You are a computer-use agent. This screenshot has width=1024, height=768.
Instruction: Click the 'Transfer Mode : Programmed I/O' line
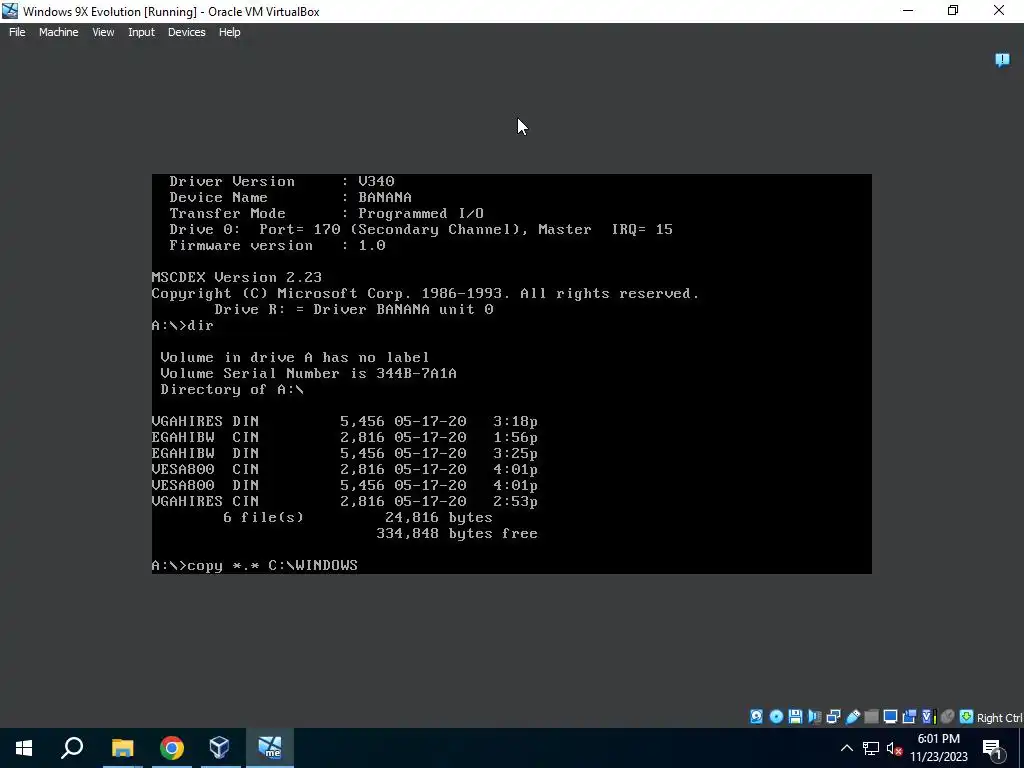pyautogui.click(x=327, y=214)
